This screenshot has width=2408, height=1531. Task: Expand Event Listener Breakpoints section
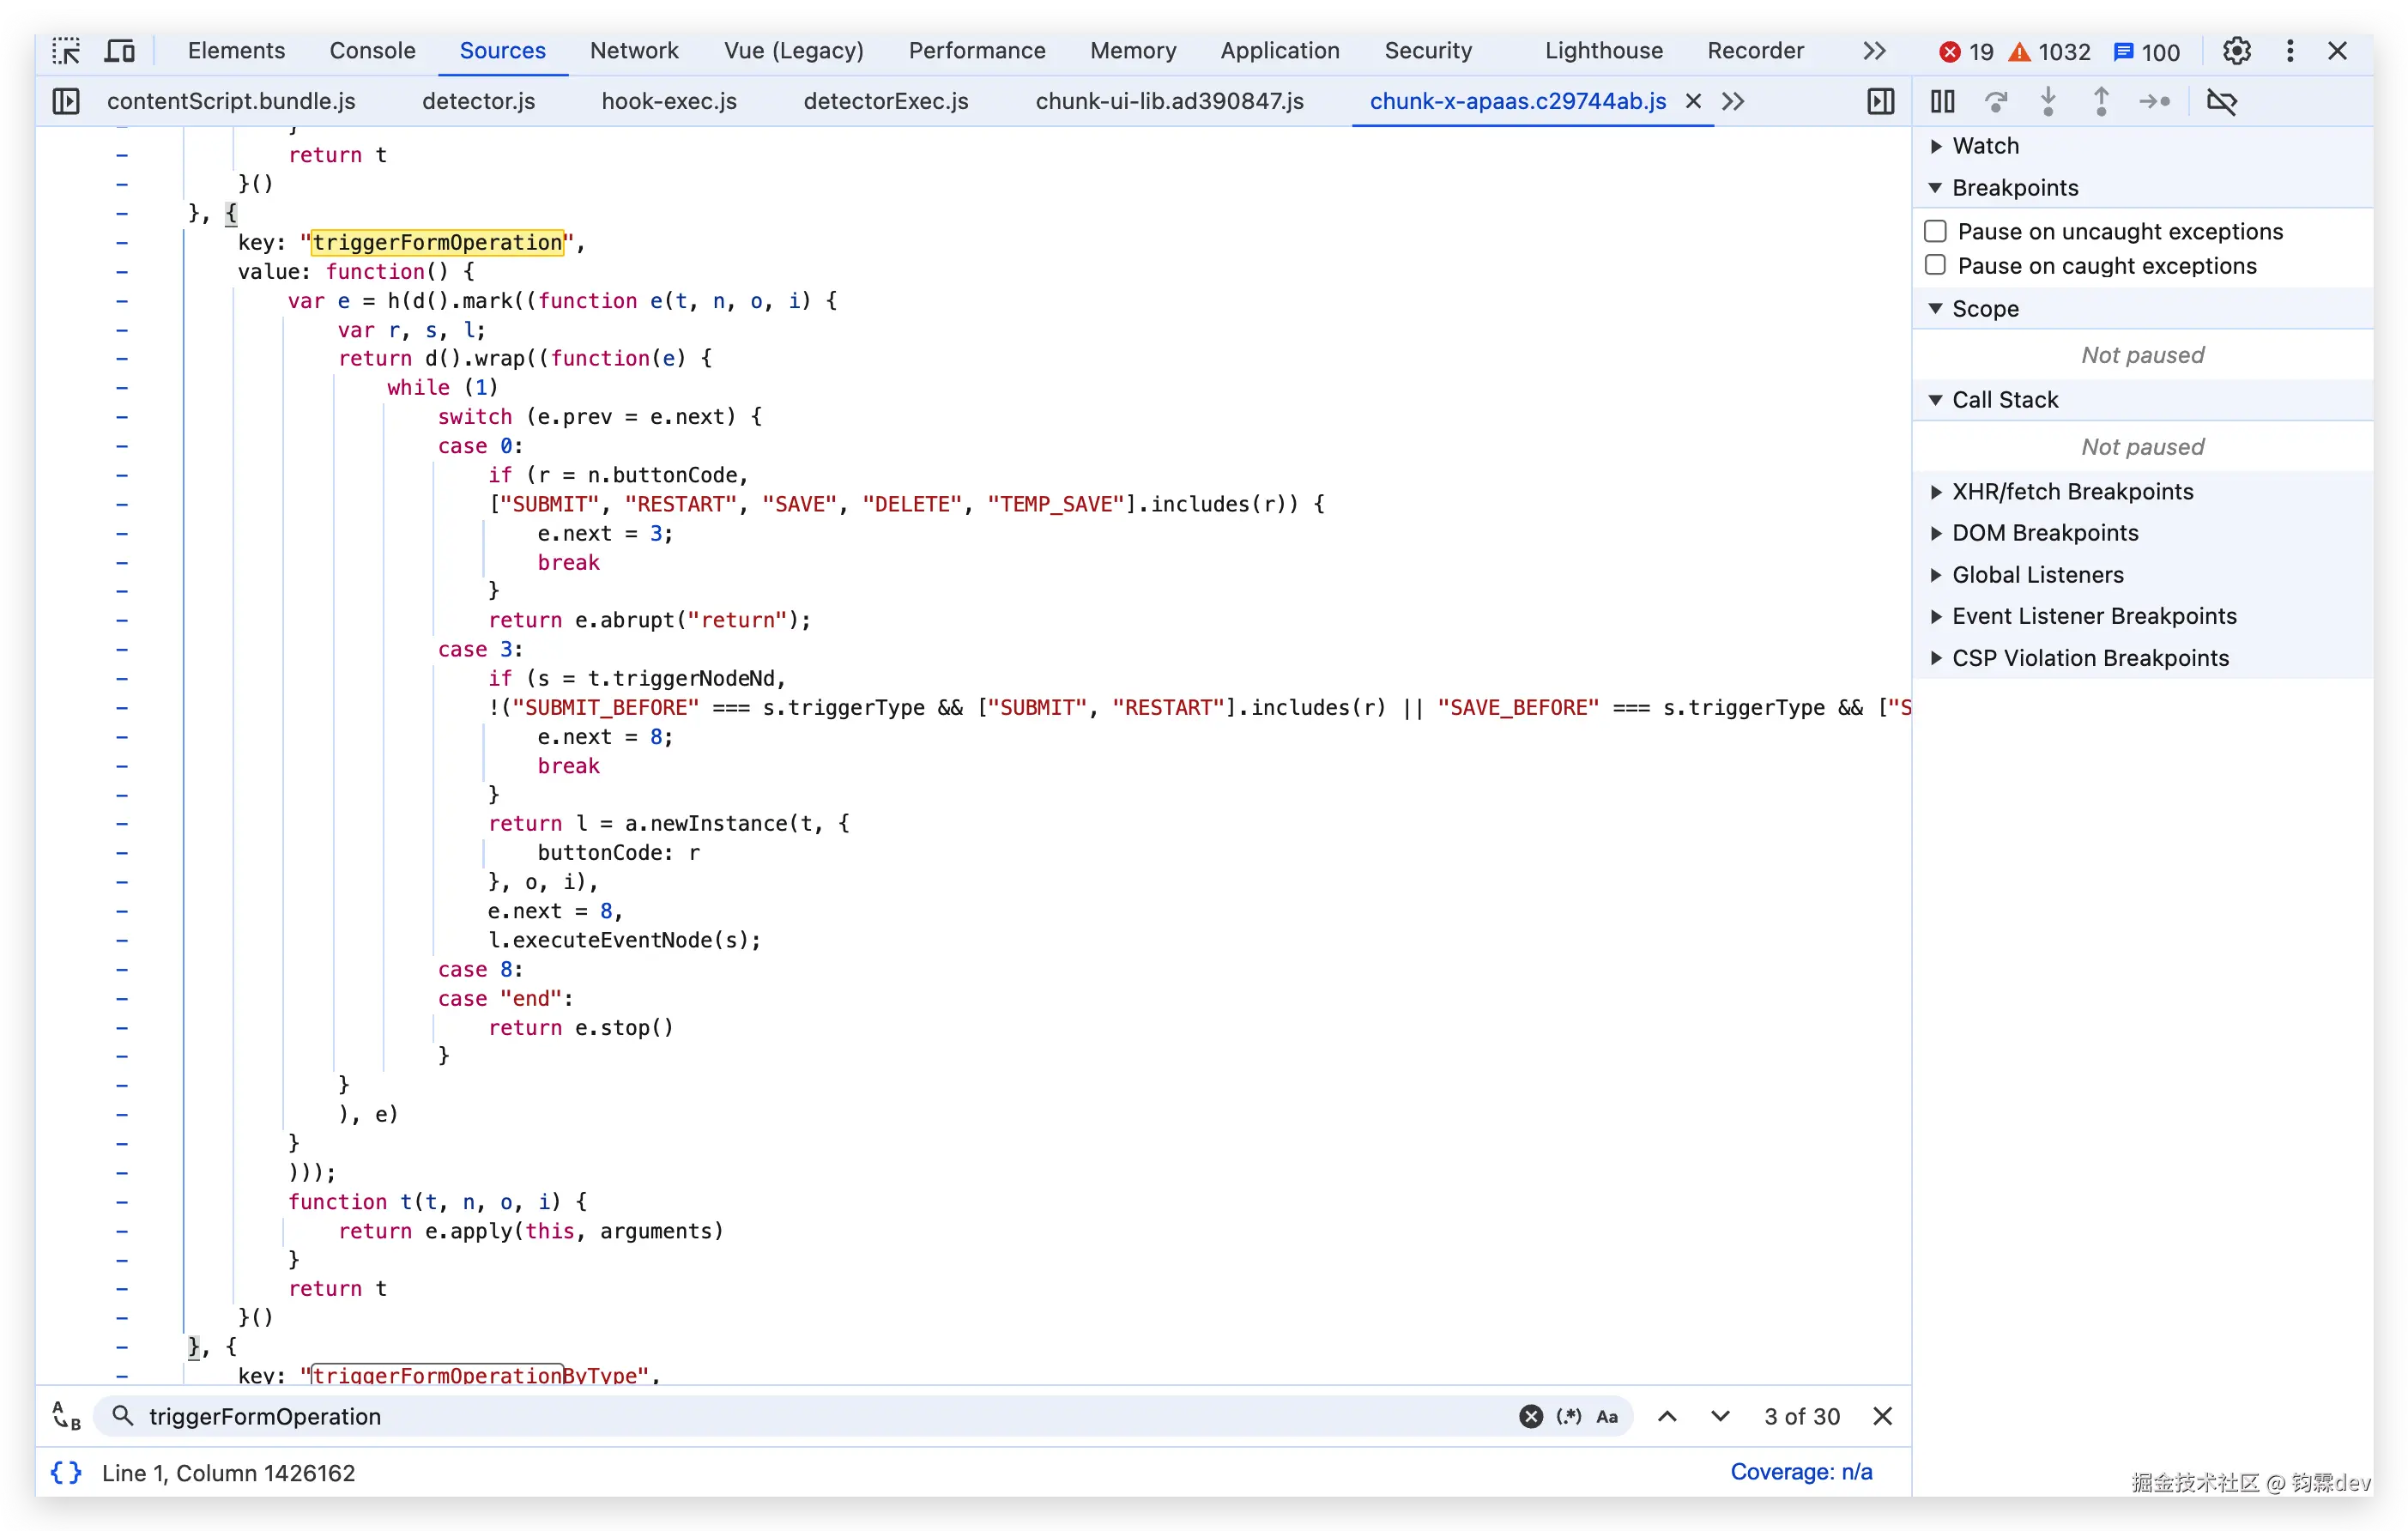[x=2094, y=616]
